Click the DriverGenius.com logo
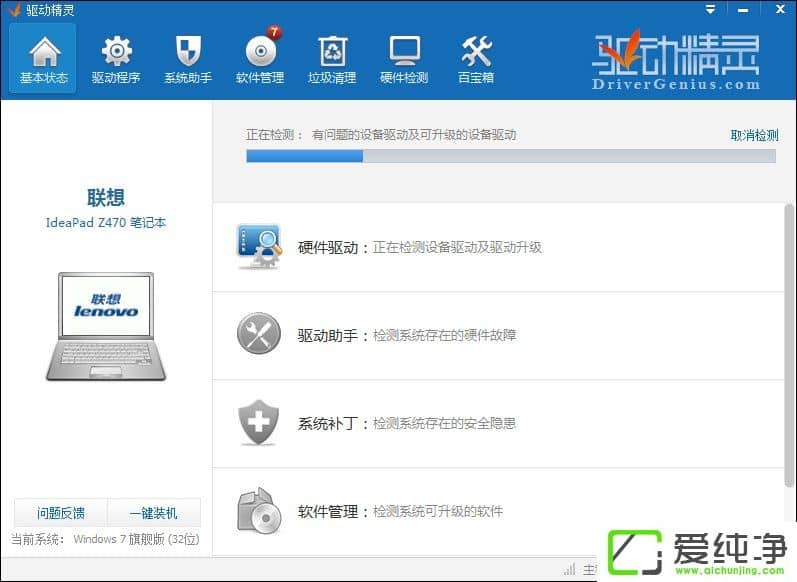This screenshot has height=582, width=797. [675, 62]
